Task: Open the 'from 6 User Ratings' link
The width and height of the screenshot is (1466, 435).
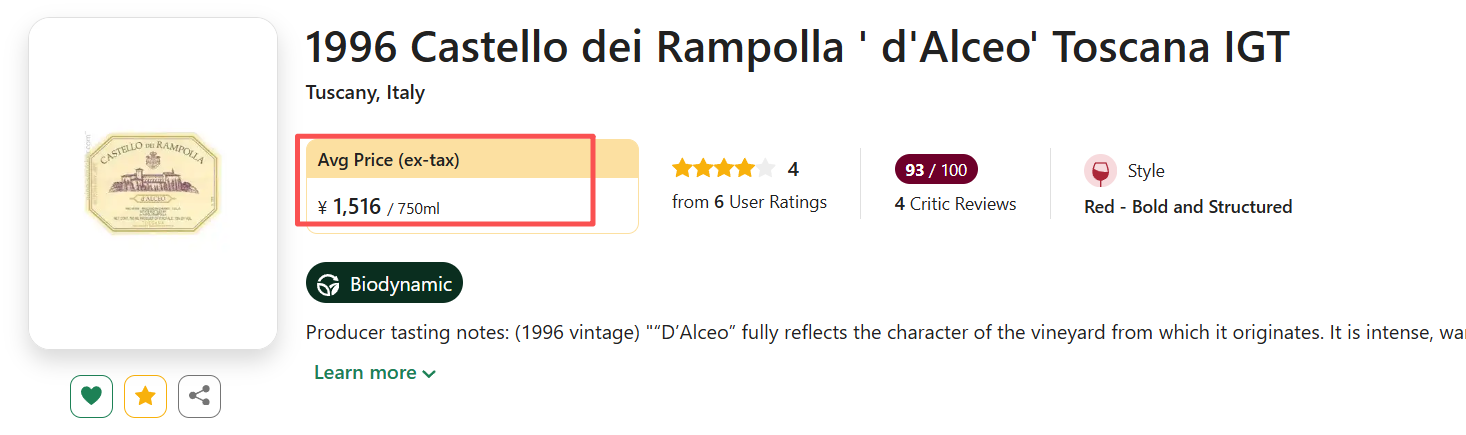Action: click(x=749, y=202)
